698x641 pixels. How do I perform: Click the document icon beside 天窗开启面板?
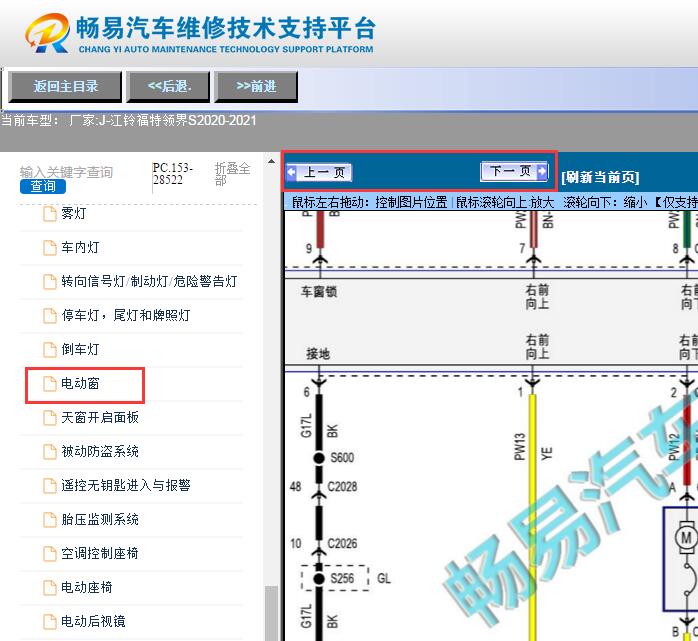click(49, 418)
